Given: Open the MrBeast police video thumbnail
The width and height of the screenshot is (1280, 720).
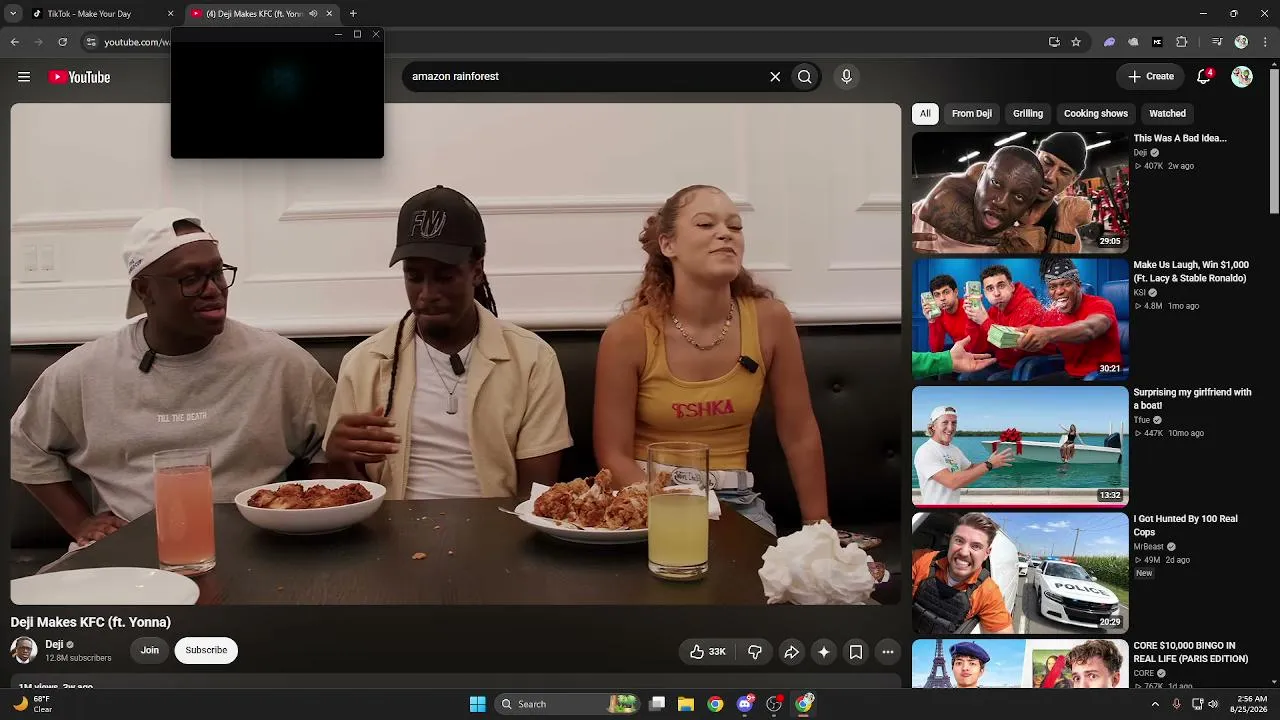Looking at the screenshot, I should click(x=1020, y=572).
